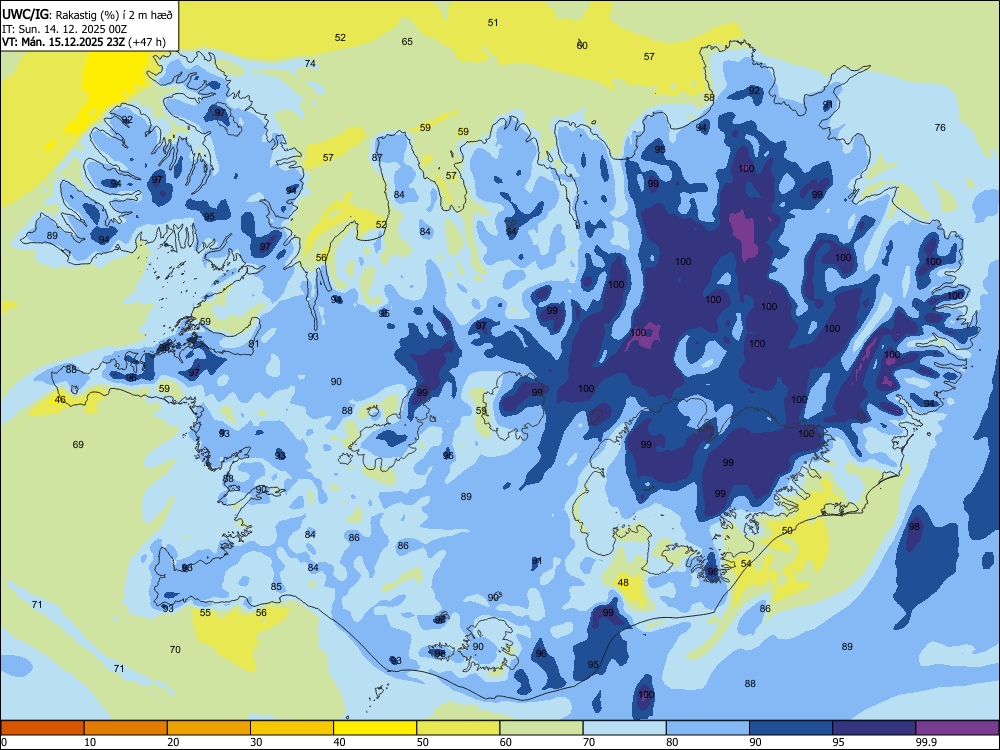Select the dark orange 0–10 legend swatch

[x=42, y=728]
